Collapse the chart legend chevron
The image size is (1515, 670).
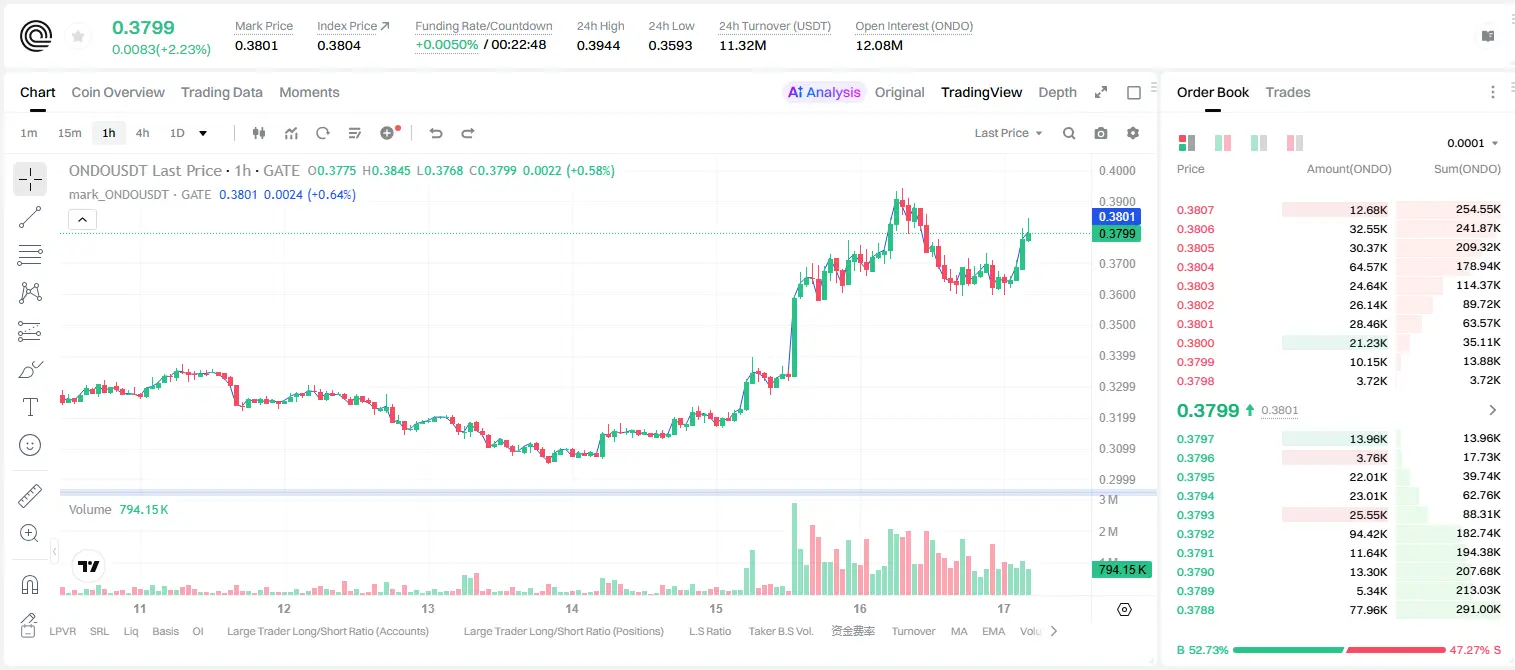(83, 219)
